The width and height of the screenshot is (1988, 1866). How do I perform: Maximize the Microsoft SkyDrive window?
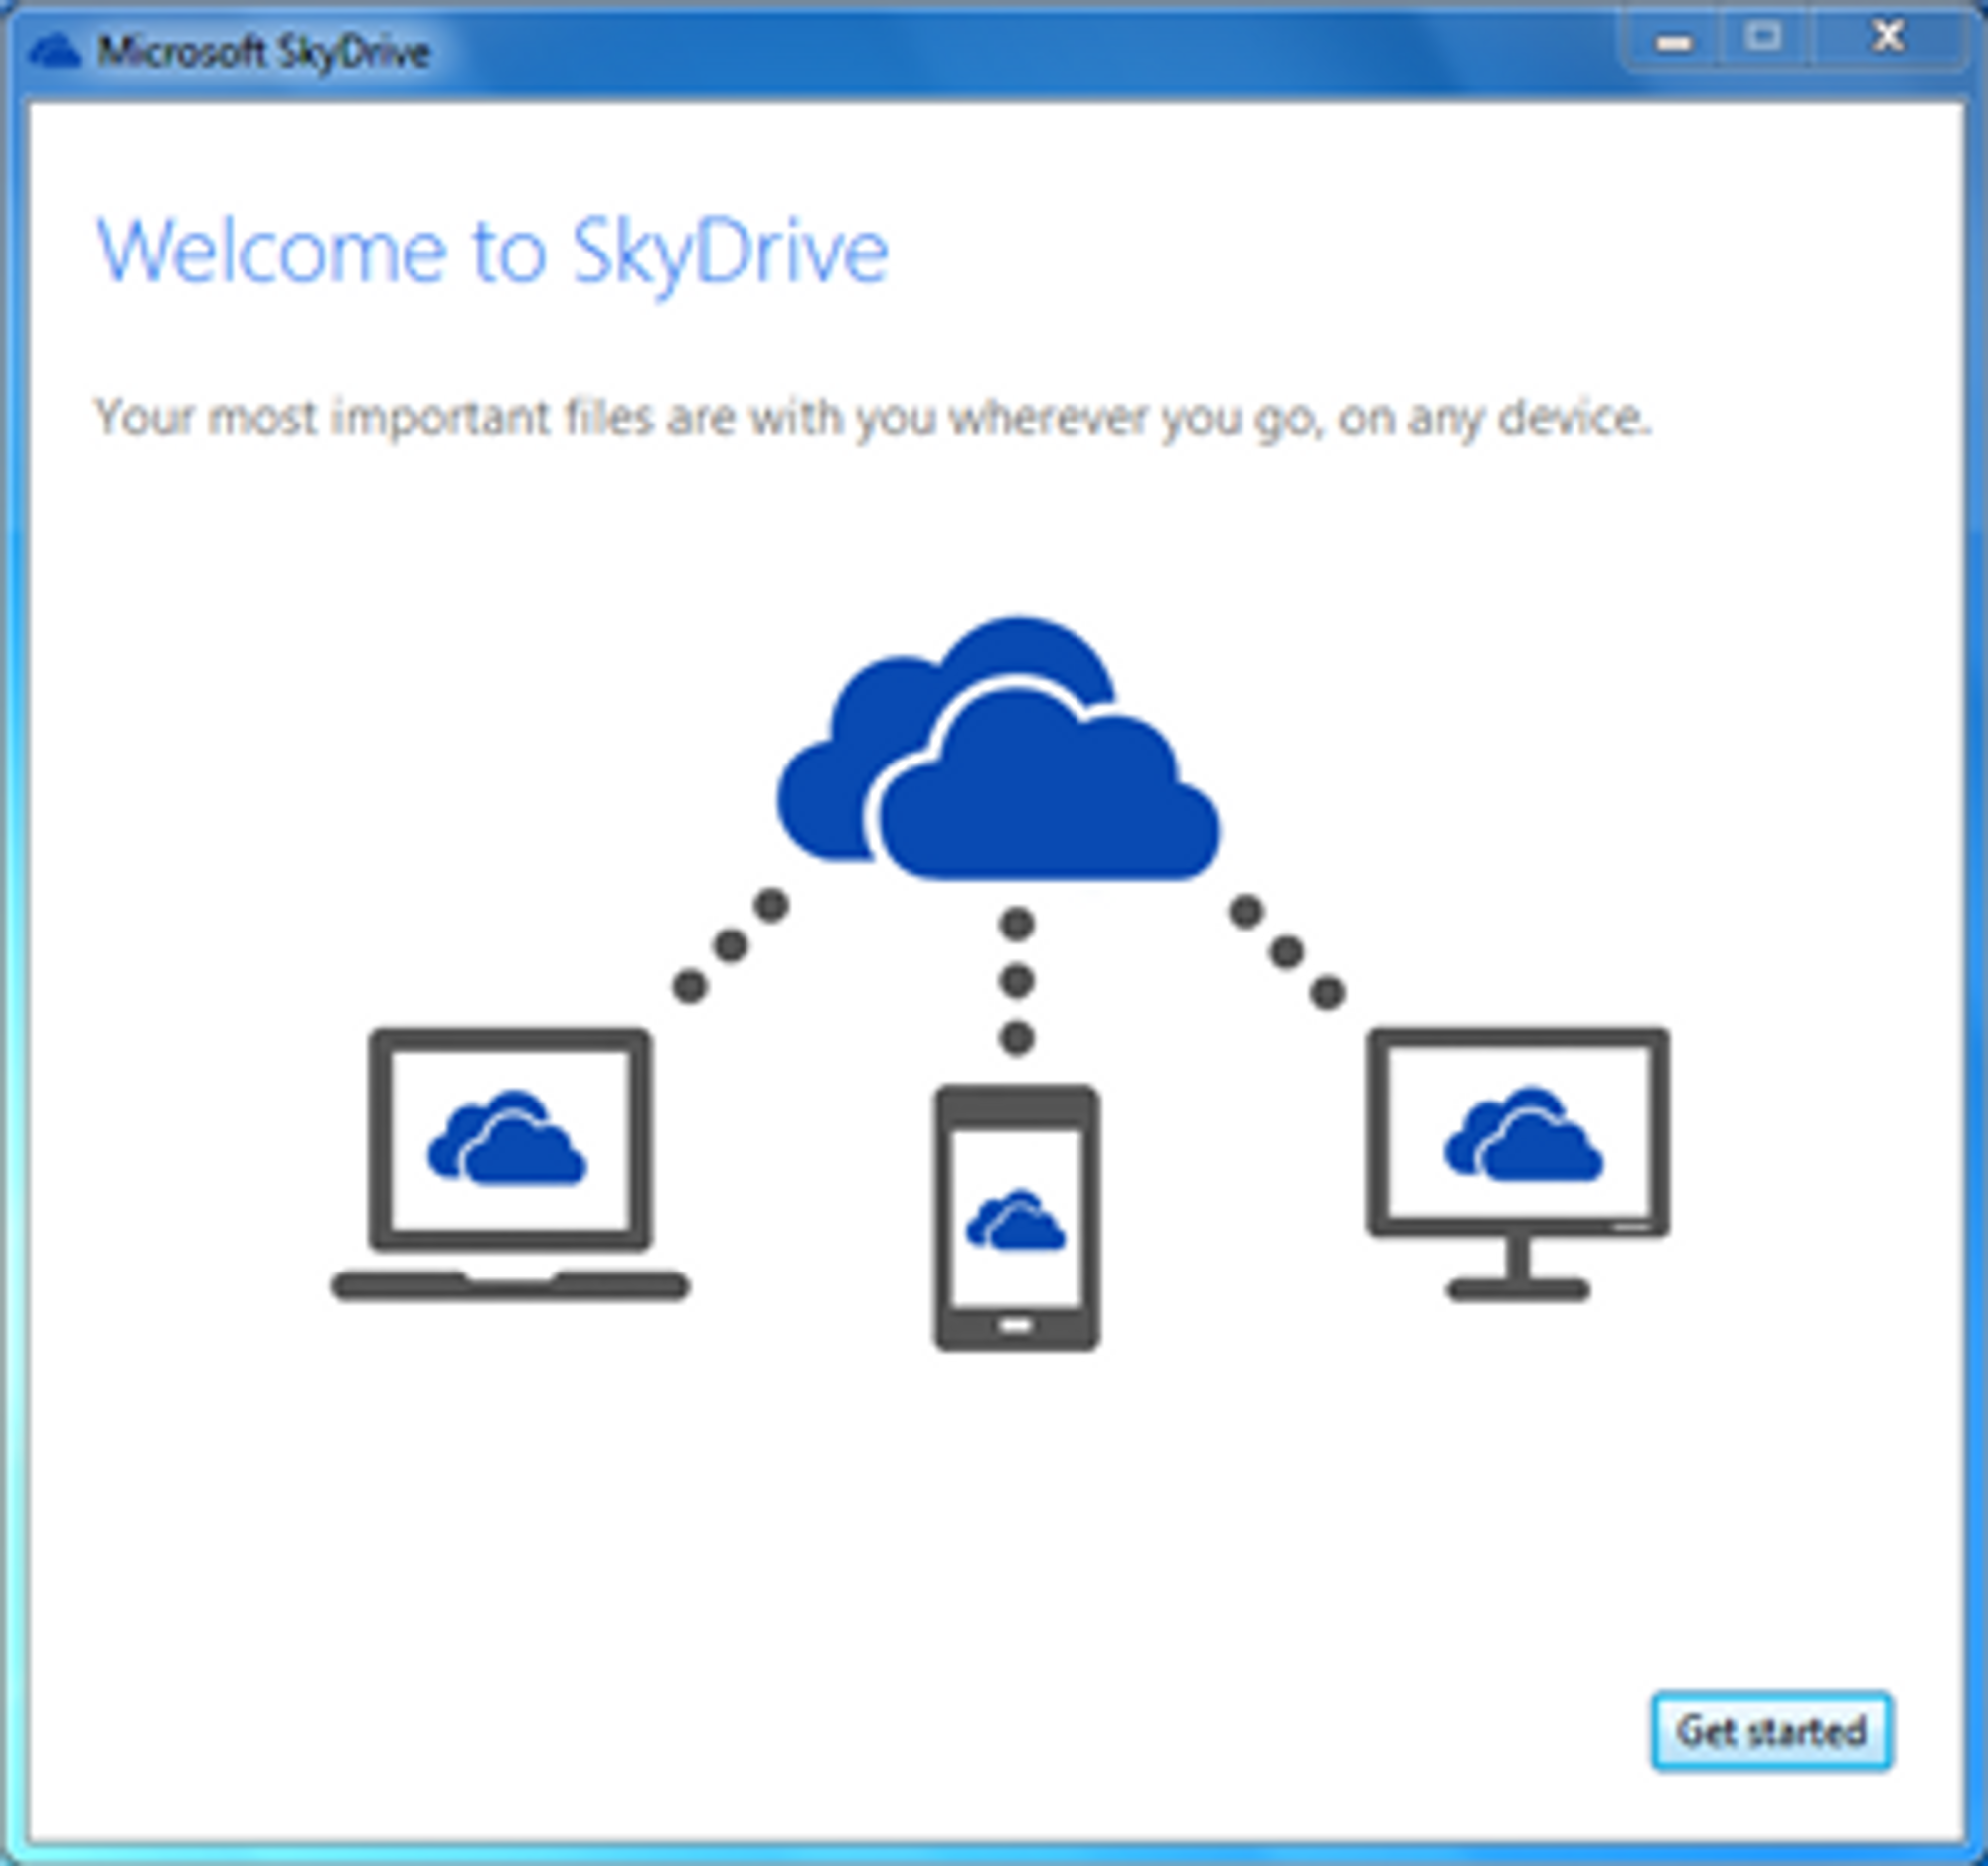point(1764,39)
